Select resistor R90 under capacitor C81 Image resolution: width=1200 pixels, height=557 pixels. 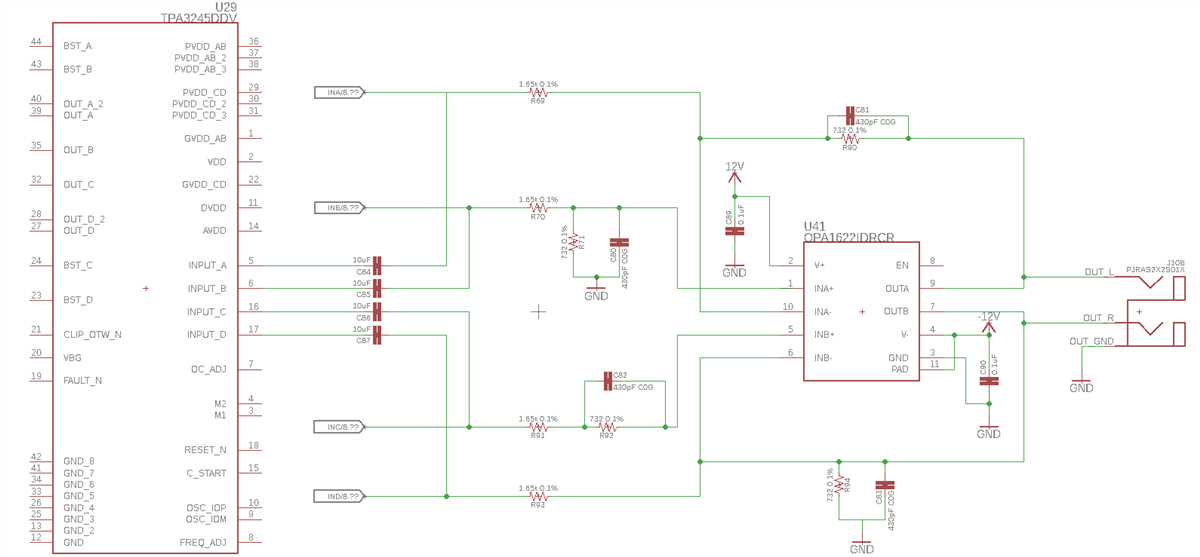tap(850, 139)
